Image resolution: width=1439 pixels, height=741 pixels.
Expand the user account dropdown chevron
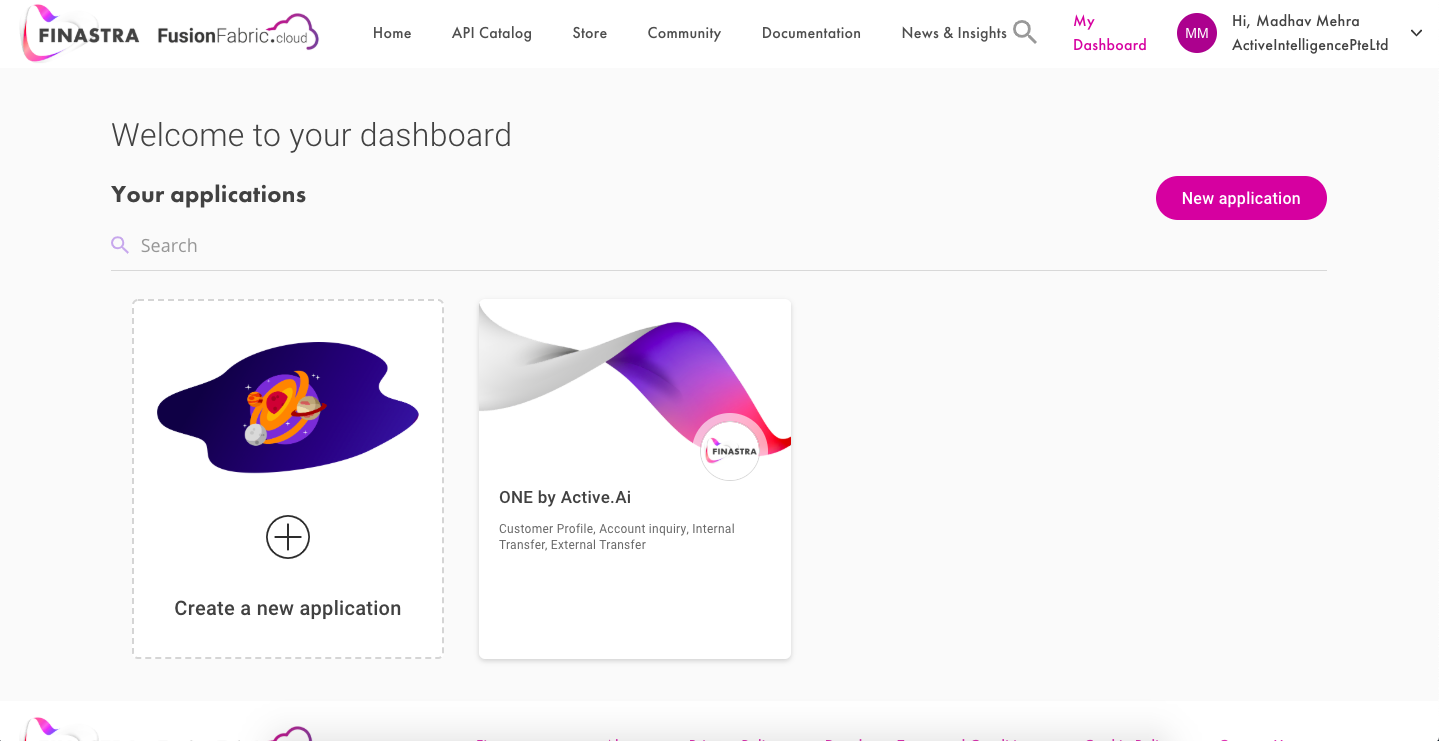click(1416, 33)
